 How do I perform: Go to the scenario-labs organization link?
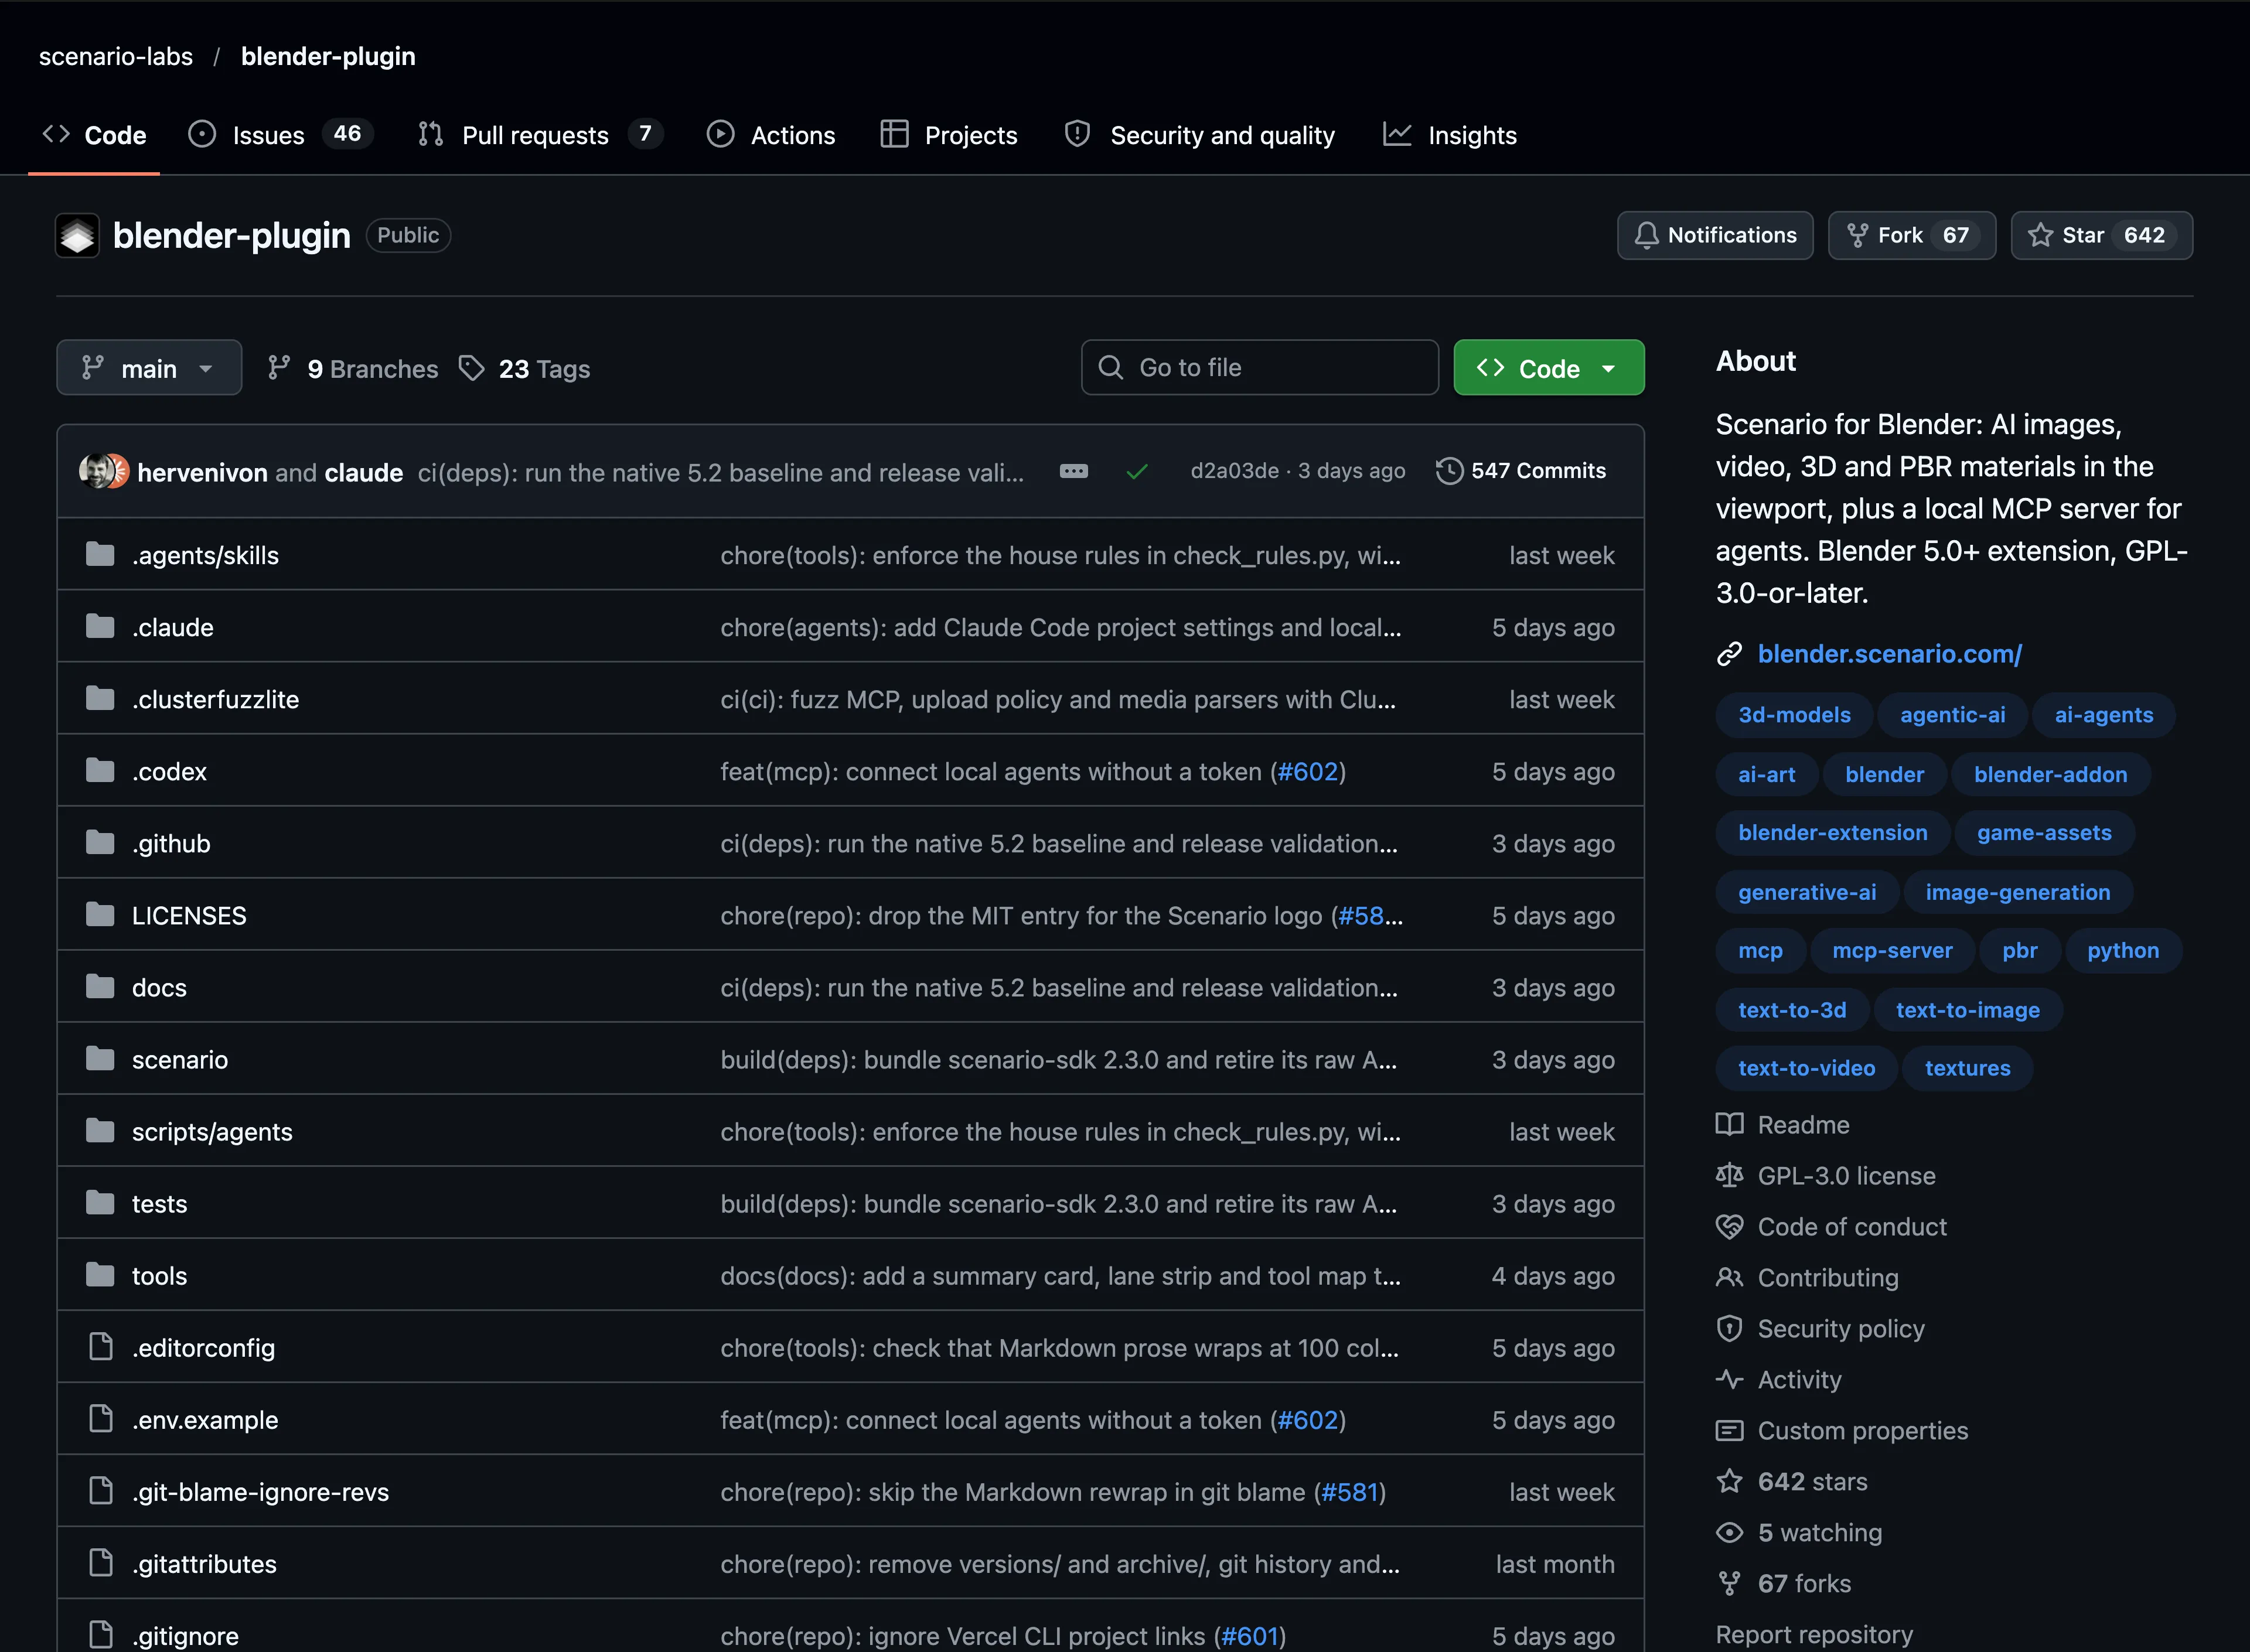(116, 57)
